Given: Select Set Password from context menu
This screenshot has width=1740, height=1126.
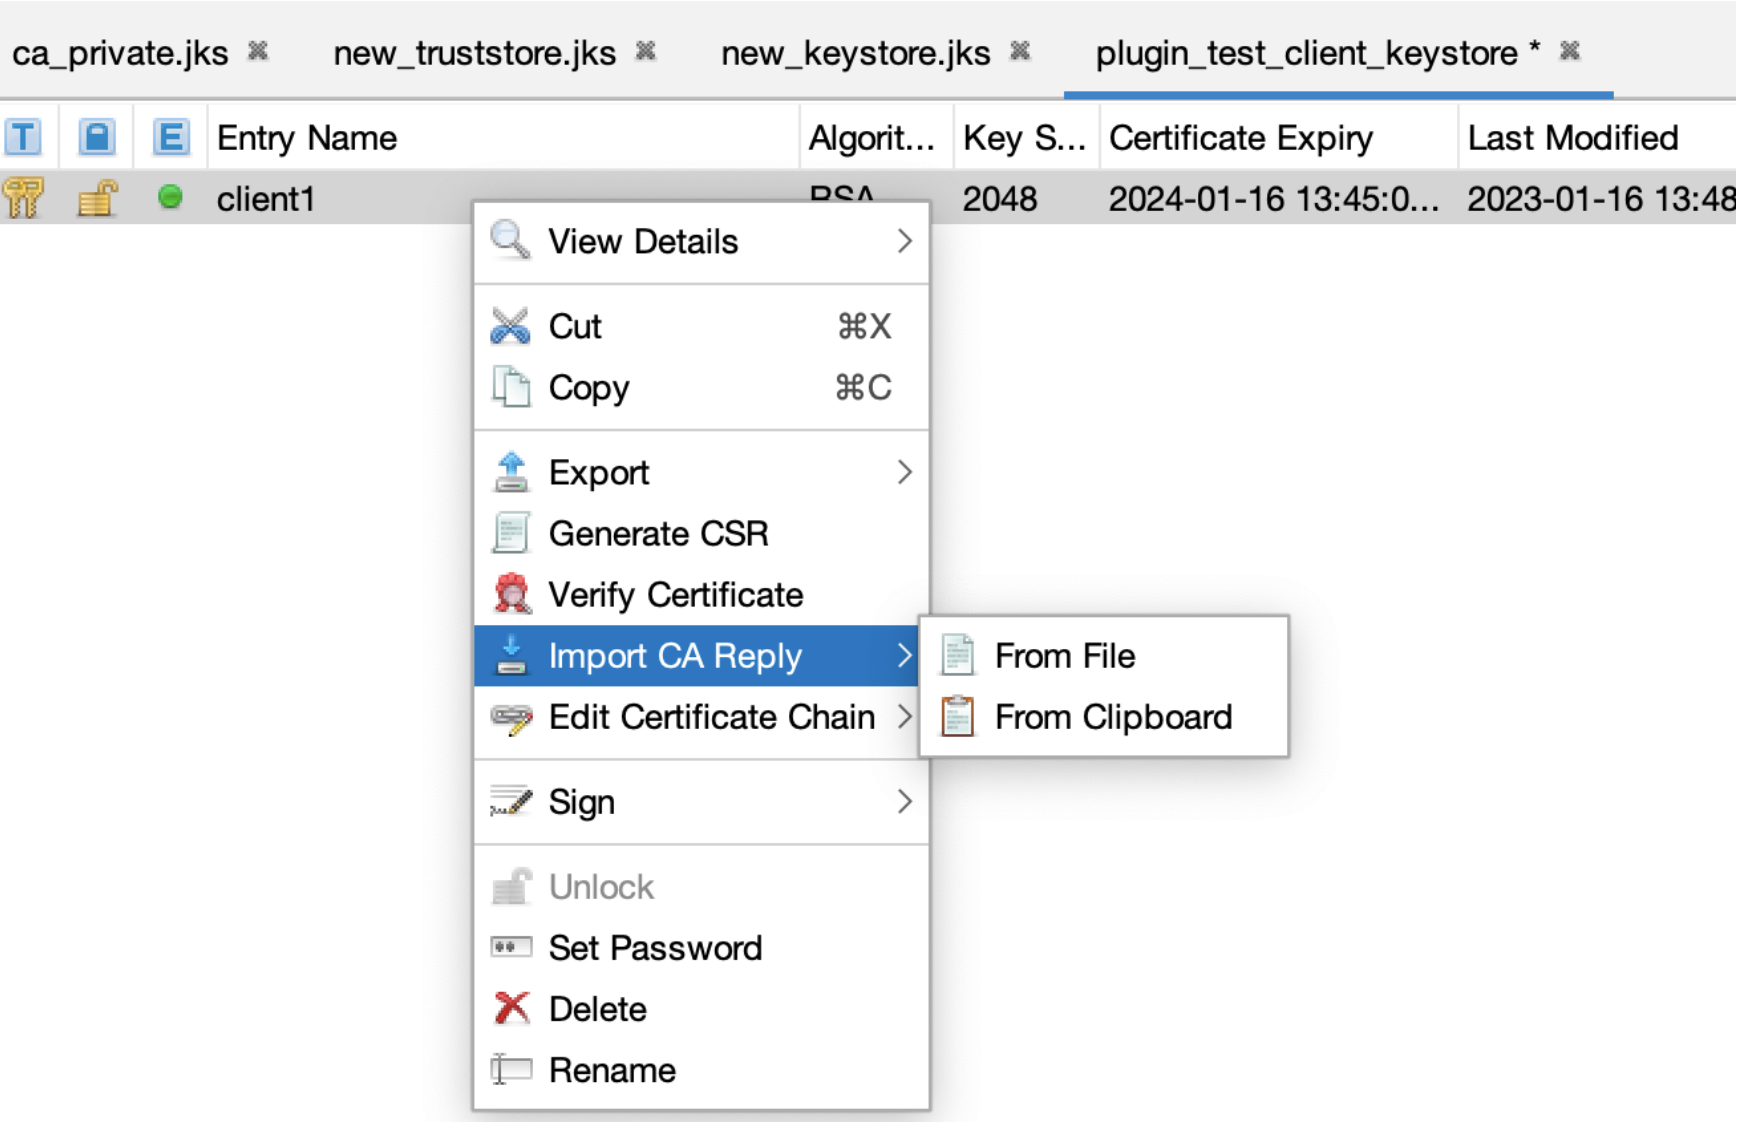Looking at the screenshot, I should tap(655, 947).
